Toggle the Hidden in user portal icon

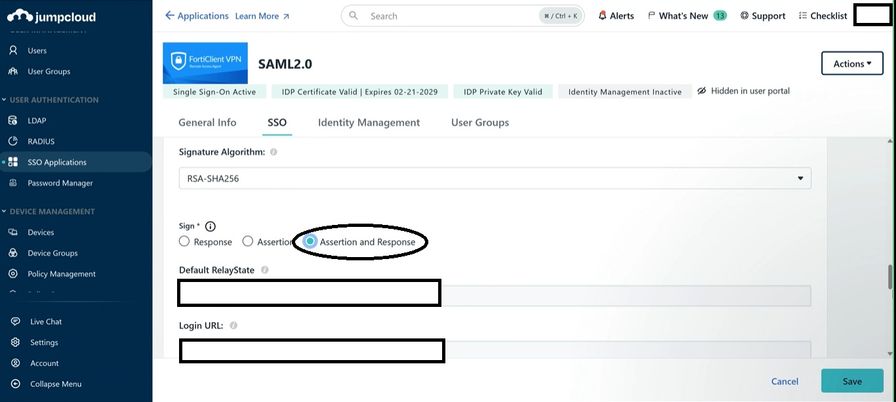click(x=702, y=91)
